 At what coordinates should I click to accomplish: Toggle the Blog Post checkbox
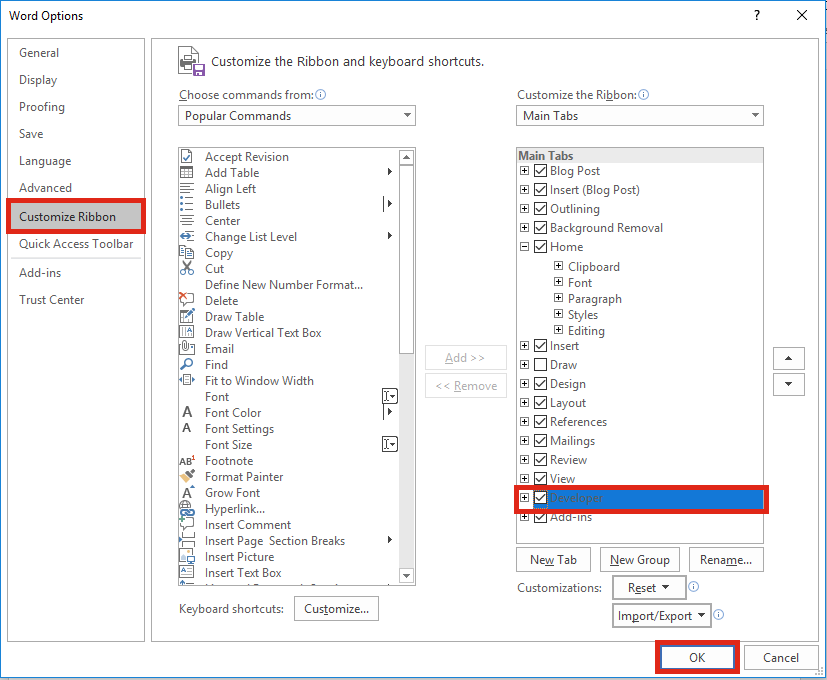(538, 170)
